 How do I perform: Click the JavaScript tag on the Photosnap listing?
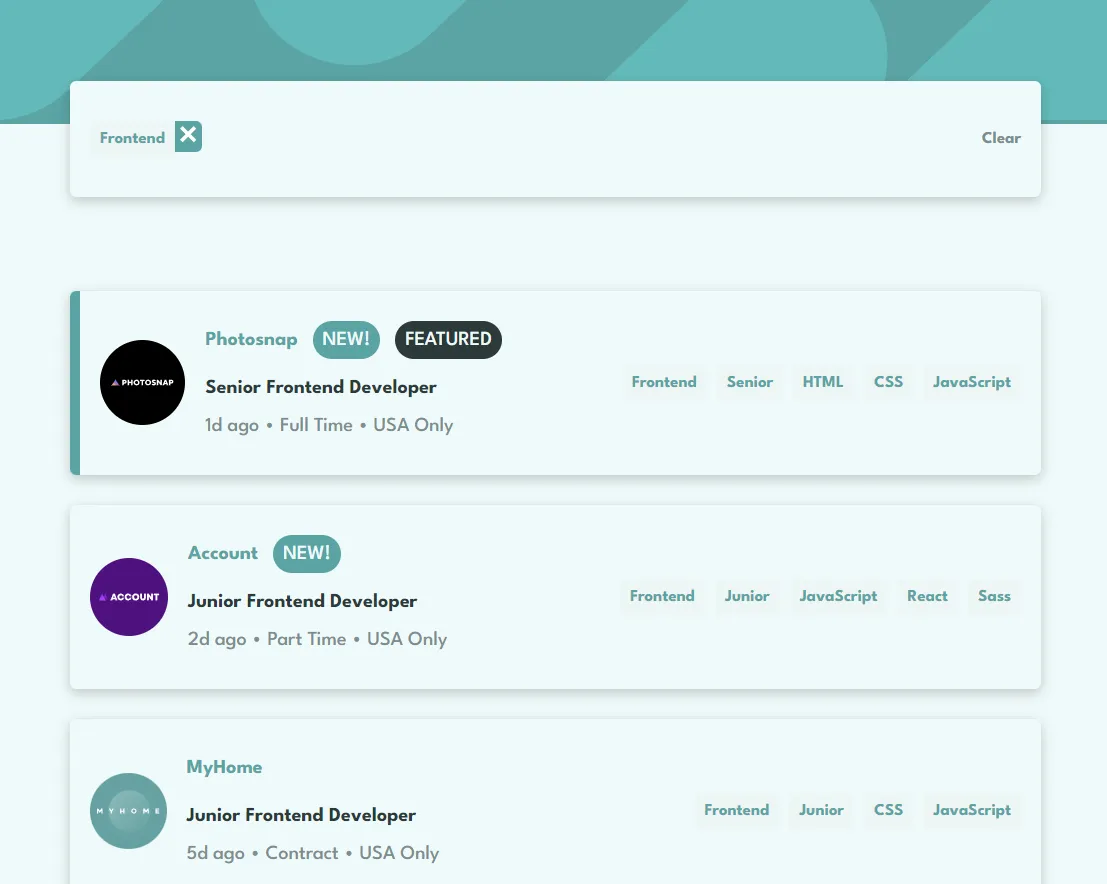pos(971,382)
